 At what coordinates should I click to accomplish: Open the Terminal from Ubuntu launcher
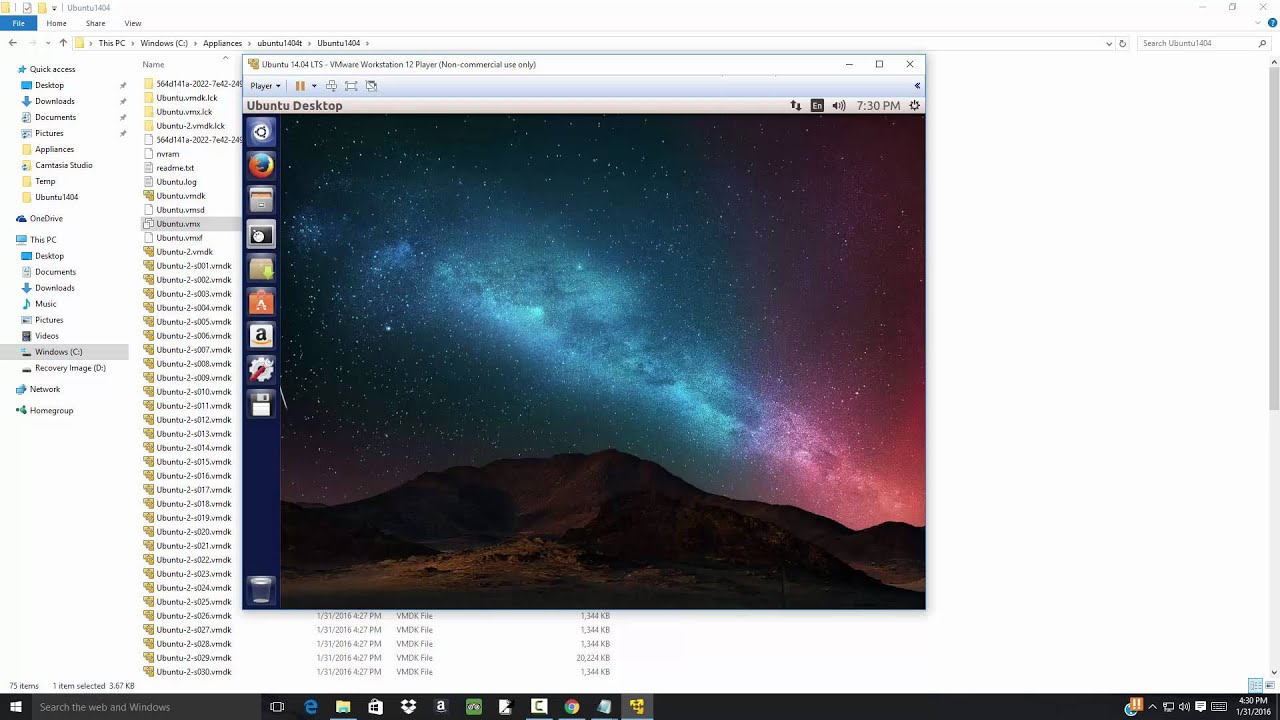(x=261, y=235)
